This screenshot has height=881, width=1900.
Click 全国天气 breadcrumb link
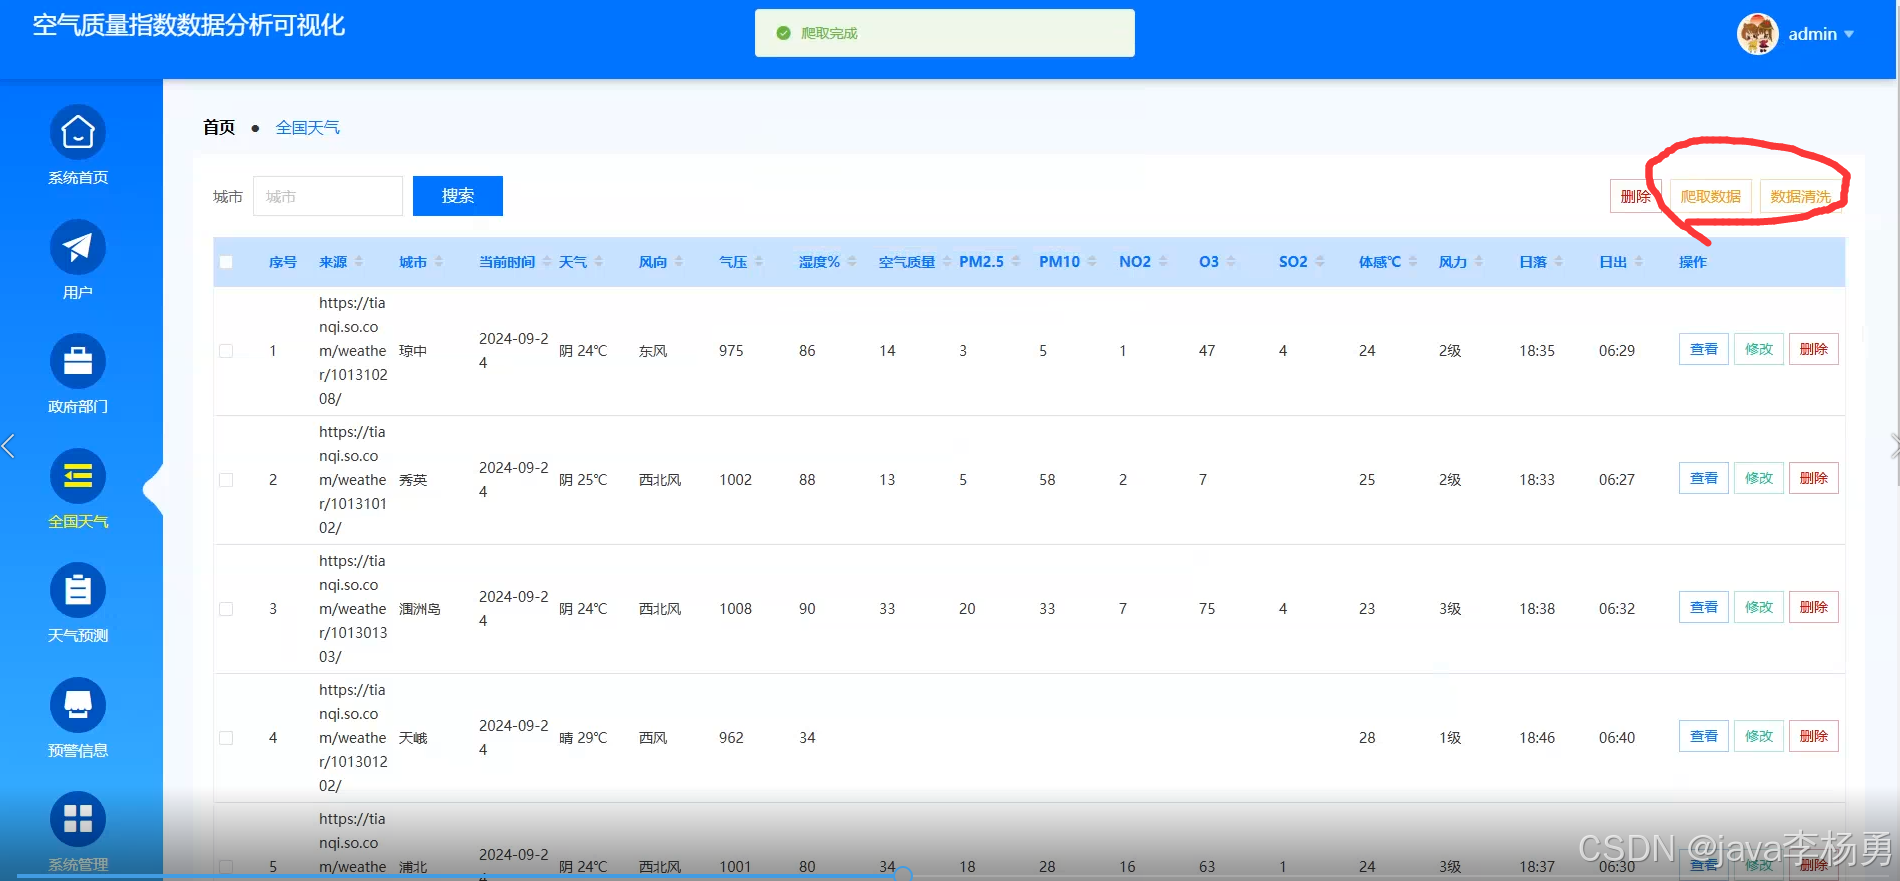308,127
